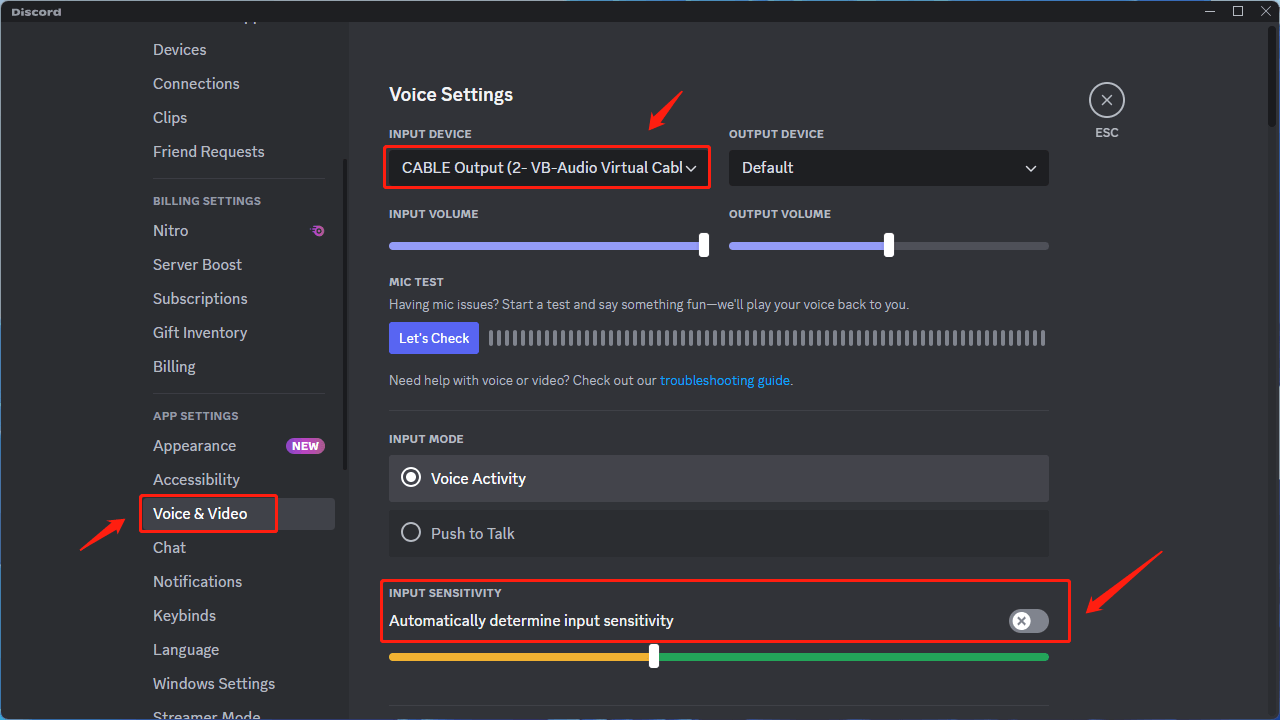Open the Input Device dropdown

pos(546,167)
